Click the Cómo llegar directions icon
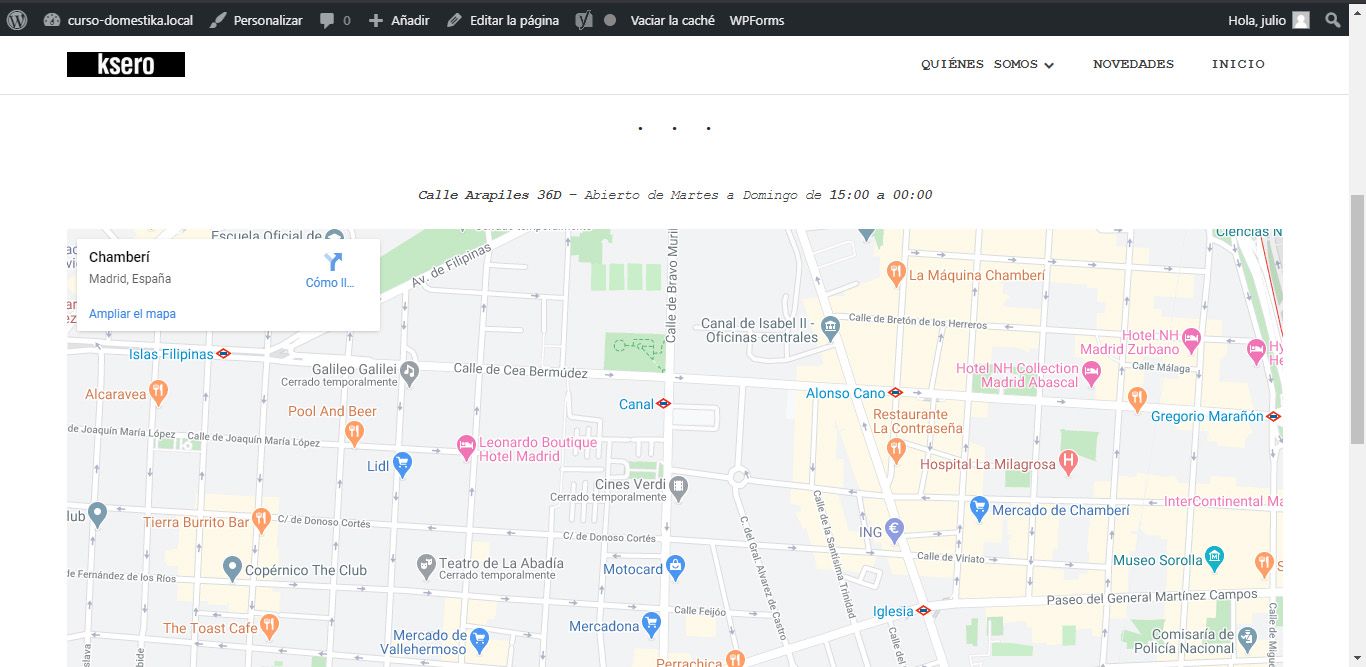 coord(333,262)
